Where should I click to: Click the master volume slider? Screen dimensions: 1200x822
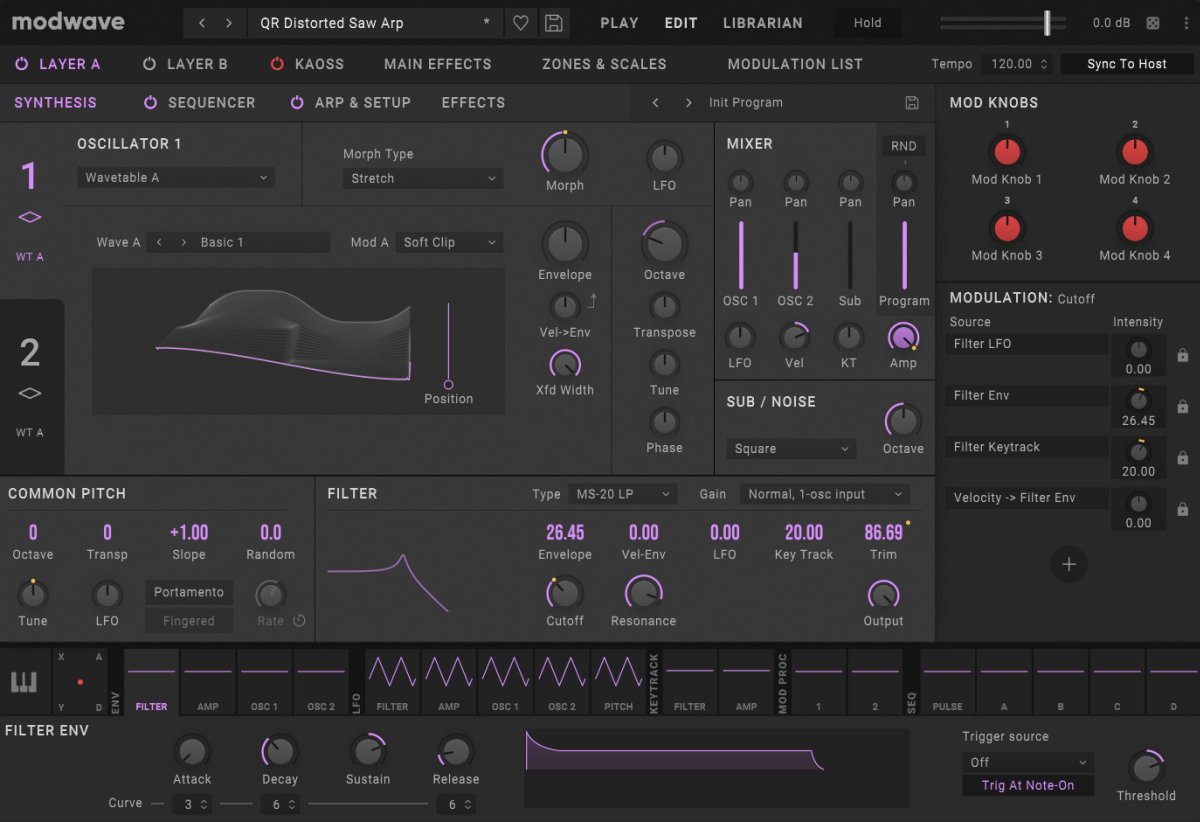click(1003, 23)
